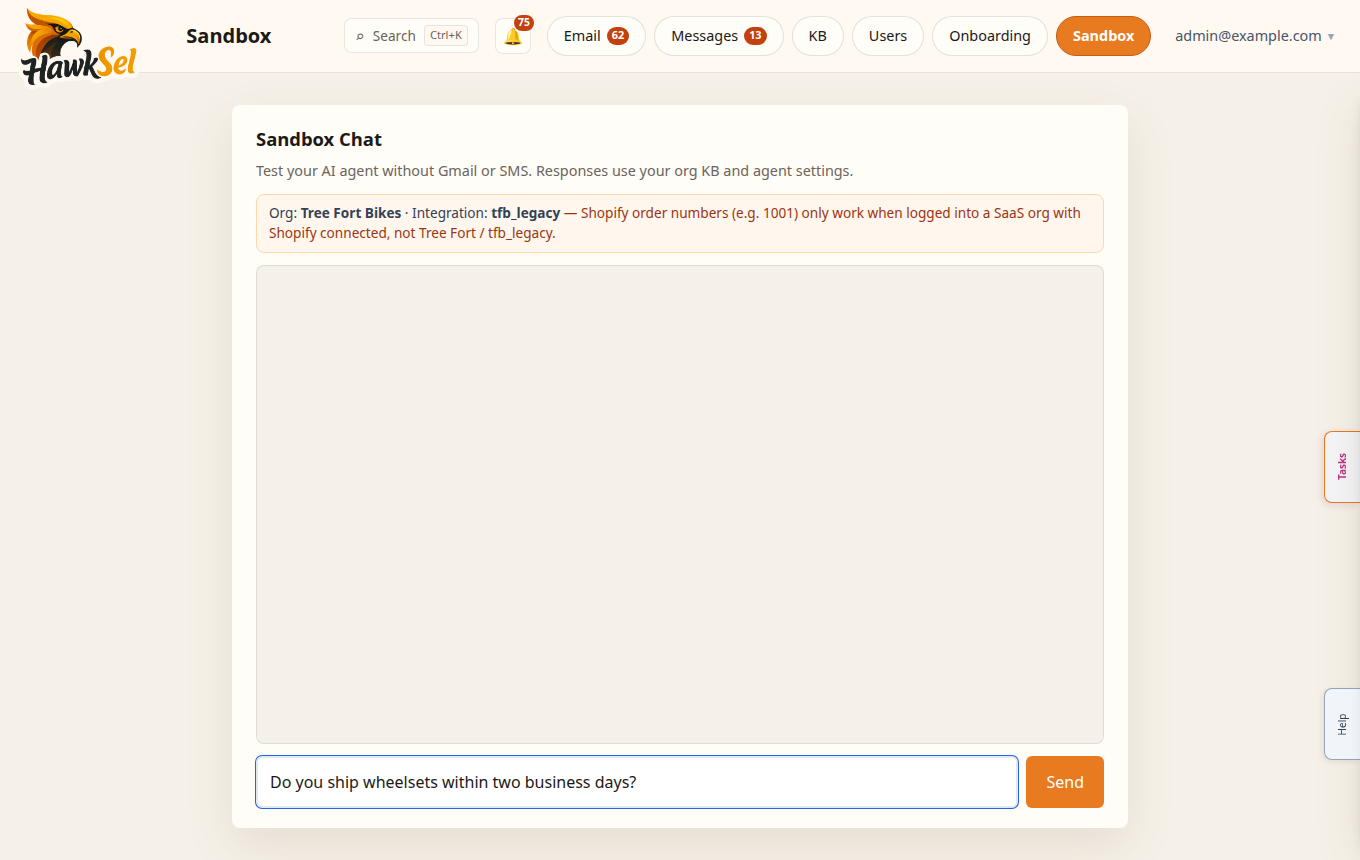Click the tfb_legacy integration label
Screen dimensions: 1360x860
coord(526,213)
